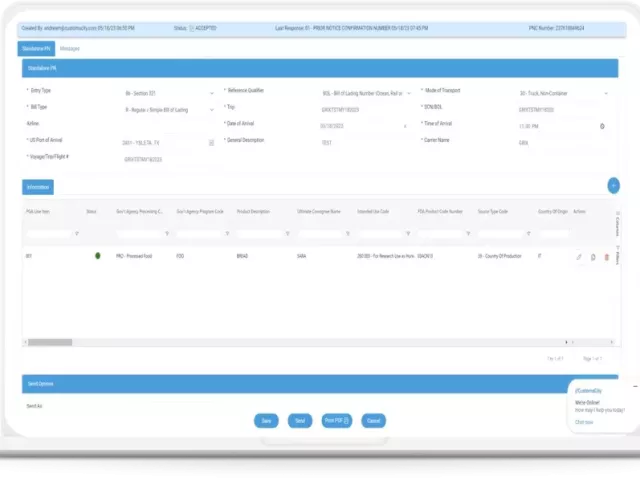640x480 pixels.
Task: Click the PRO - Processed Food cell
Action: tap(134, 256)
